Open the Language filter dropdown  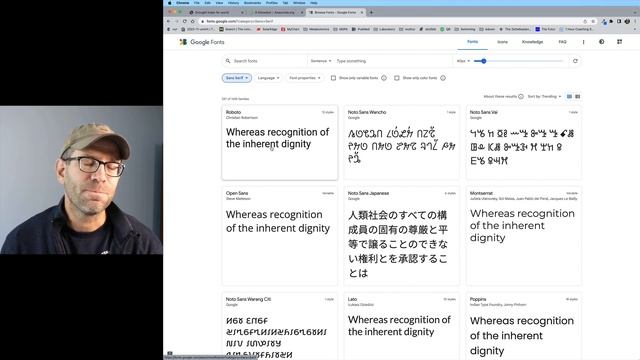[x=269, y=78]
